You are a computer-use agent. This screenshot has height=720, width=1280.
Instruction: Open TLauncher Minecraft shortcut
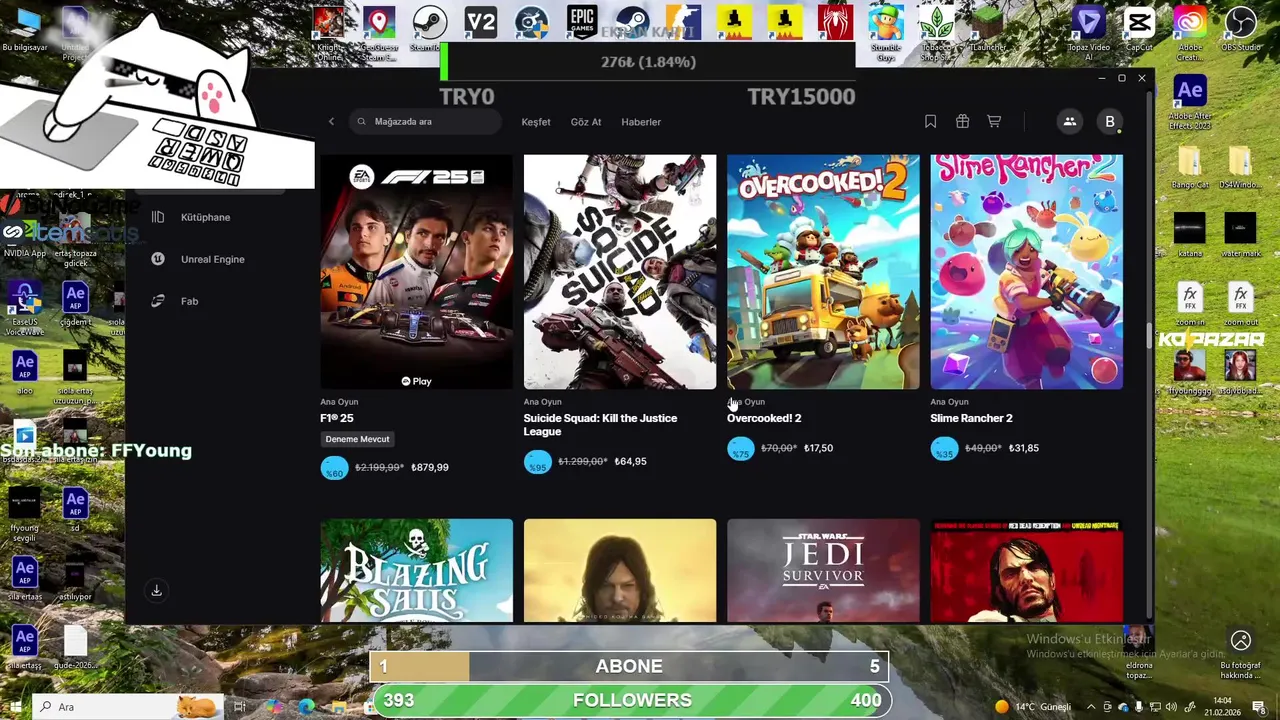[987, 30]
